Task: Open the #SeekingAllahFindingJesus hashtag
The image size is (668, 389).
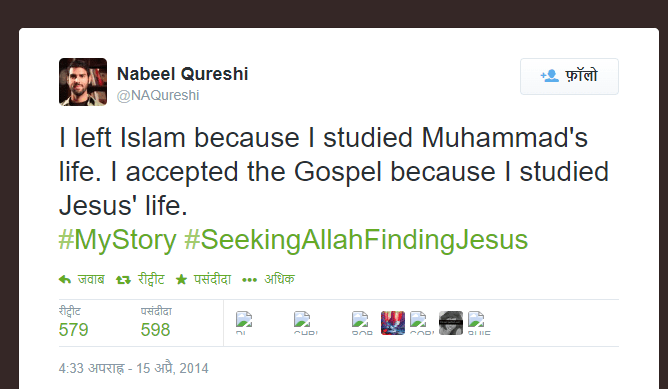Action: 356,240
